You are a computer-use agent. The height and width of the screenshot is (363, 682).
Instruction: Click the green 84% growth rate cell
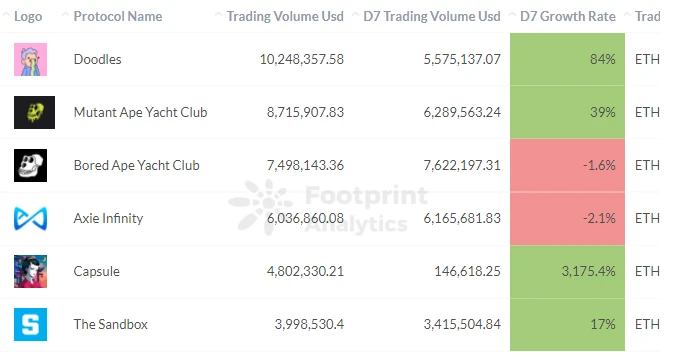pyautogui.click(x=567, y=59)
